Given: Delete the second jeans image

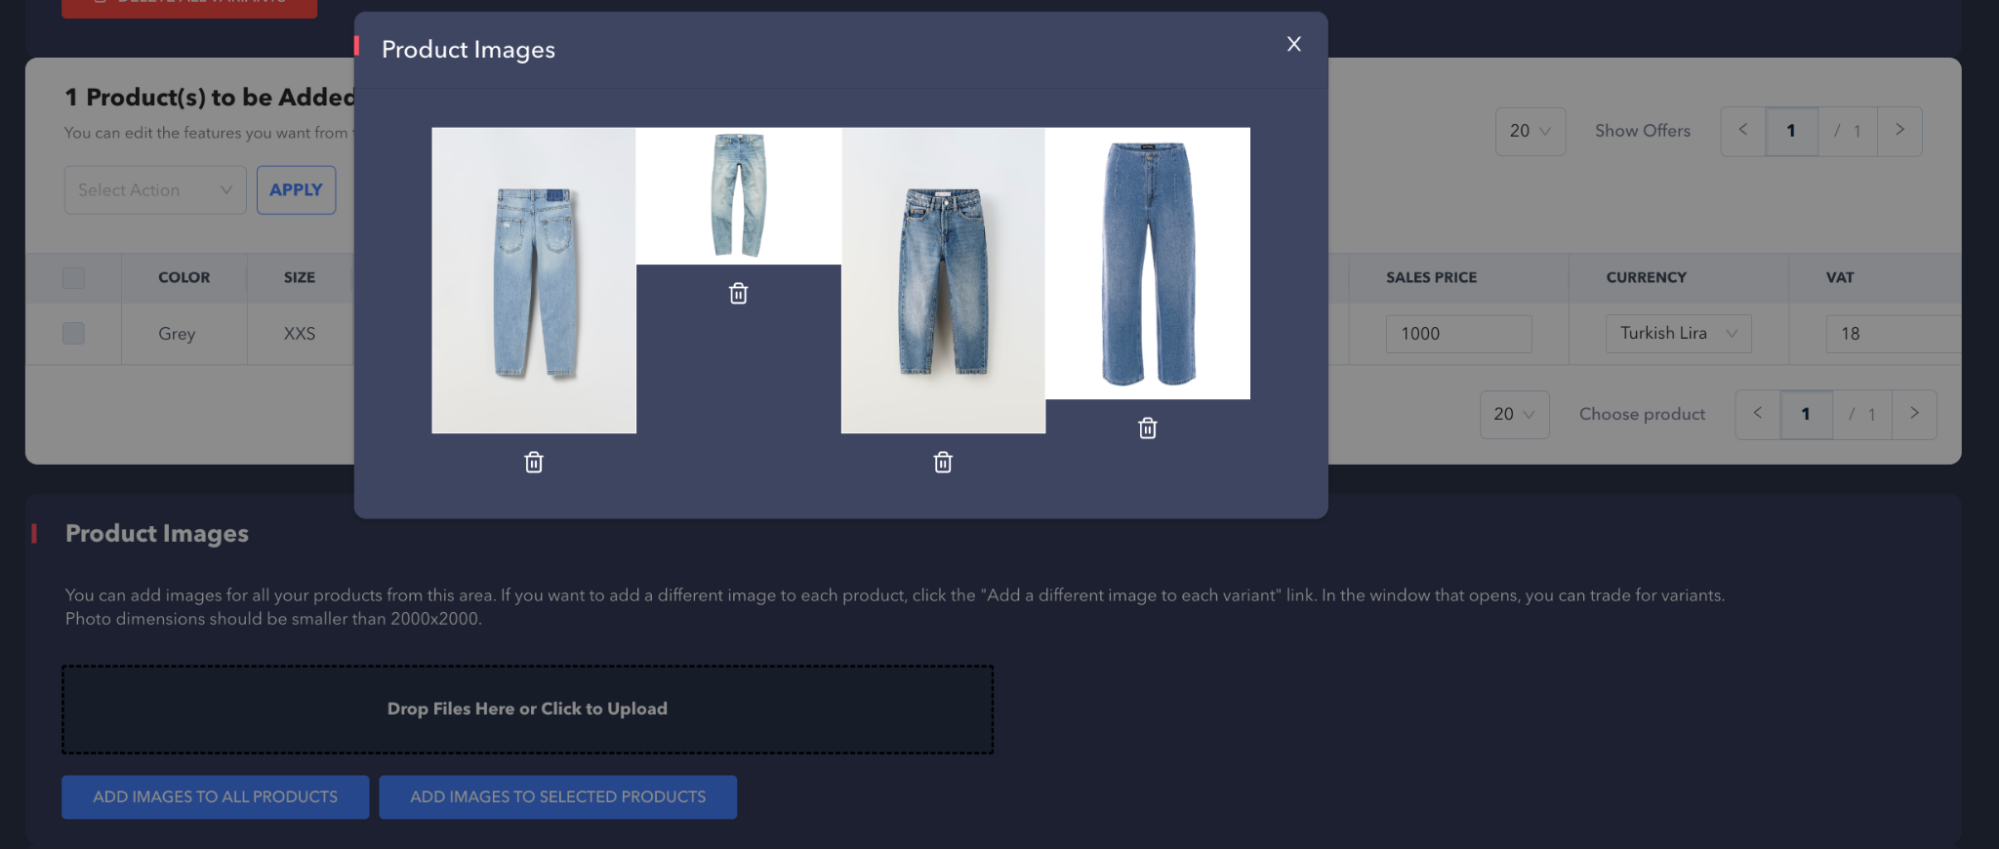Looking at the screenshot, I should click(738, 293).
